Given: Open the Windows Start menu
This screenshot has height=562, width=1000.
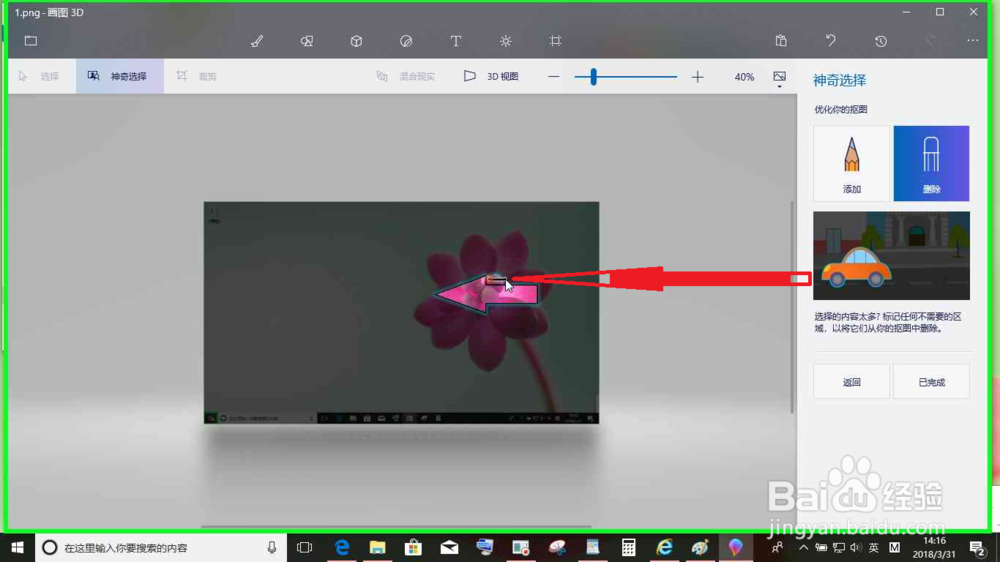Looking at the screenshot, I should 17,547.
